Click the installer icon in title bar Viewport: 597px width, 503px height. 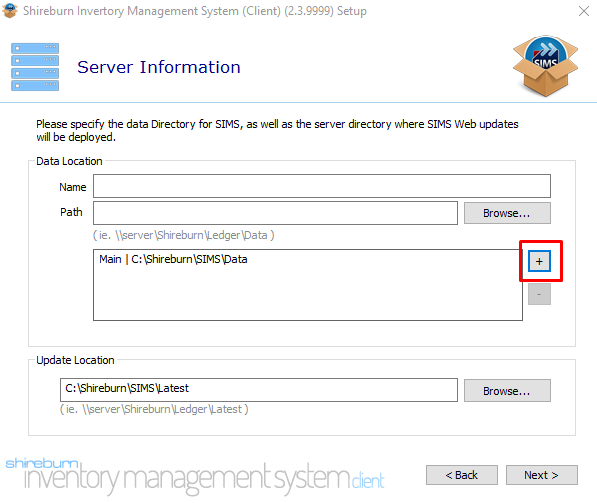pyautogui.click(x=10, y=11)
